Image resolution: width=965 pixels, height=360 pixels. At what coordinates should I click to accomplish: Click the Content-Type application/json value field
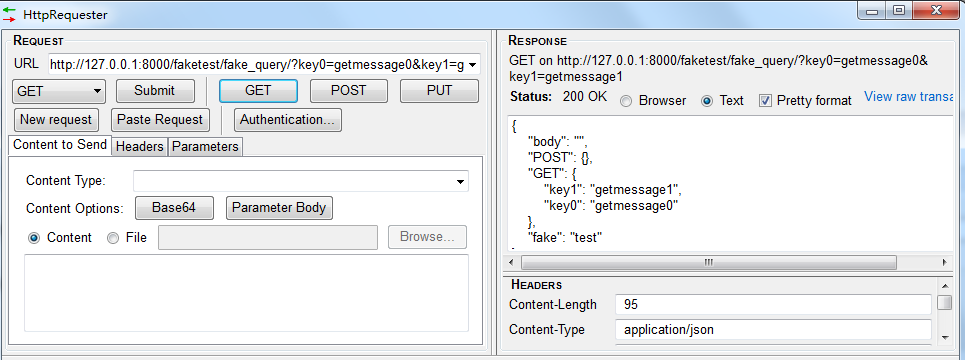(x=774, y=330)
